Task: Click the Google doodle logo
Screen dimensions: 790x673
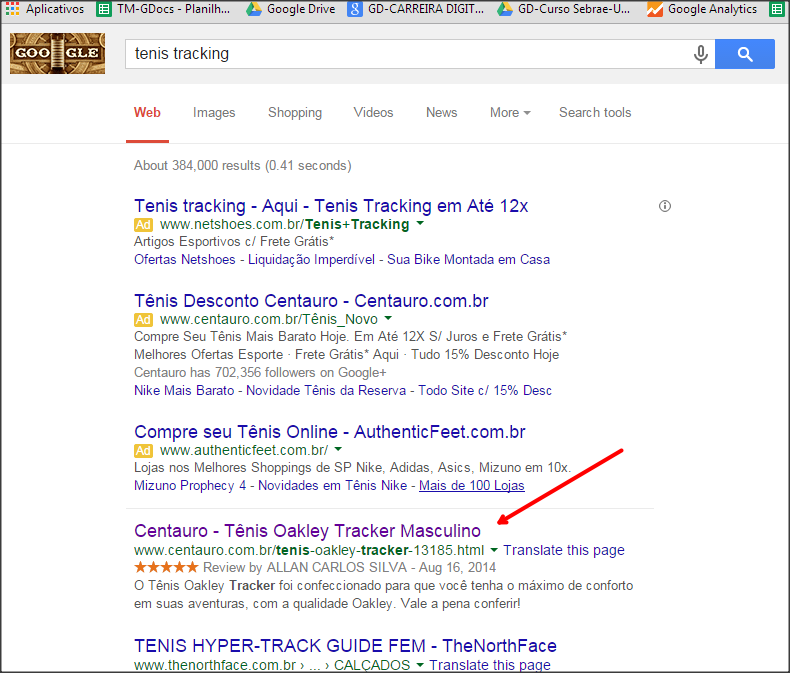Action: (x=57, y=54)
